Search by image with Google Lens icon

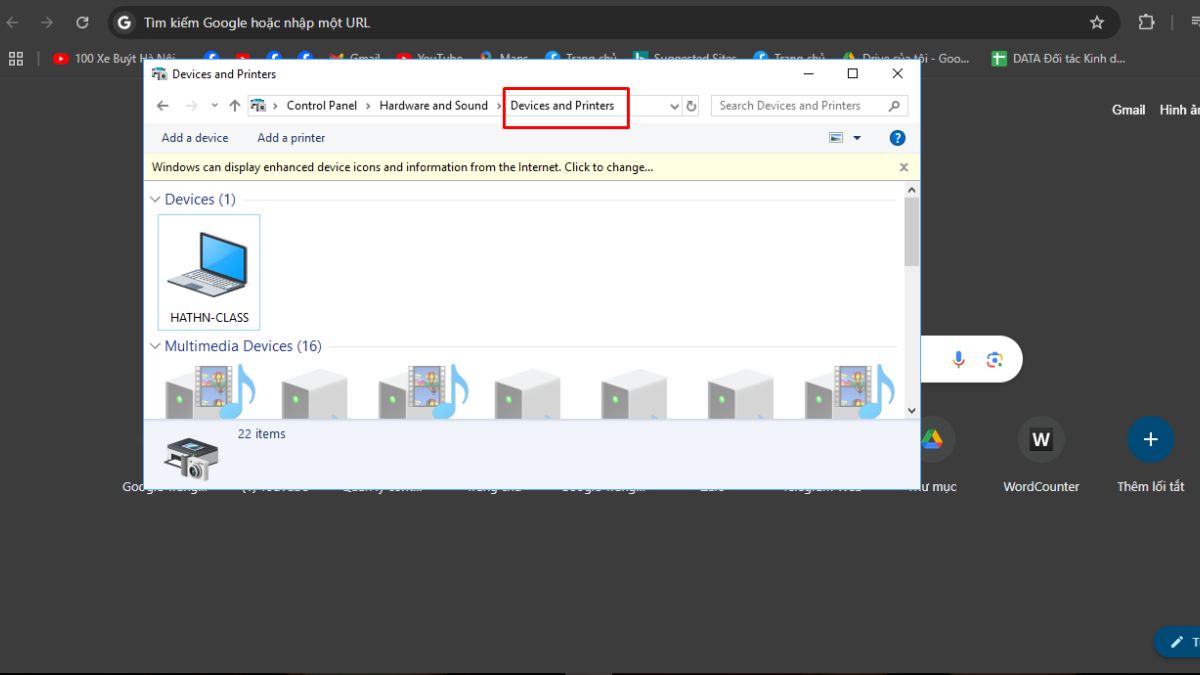[x=994, y=360]
